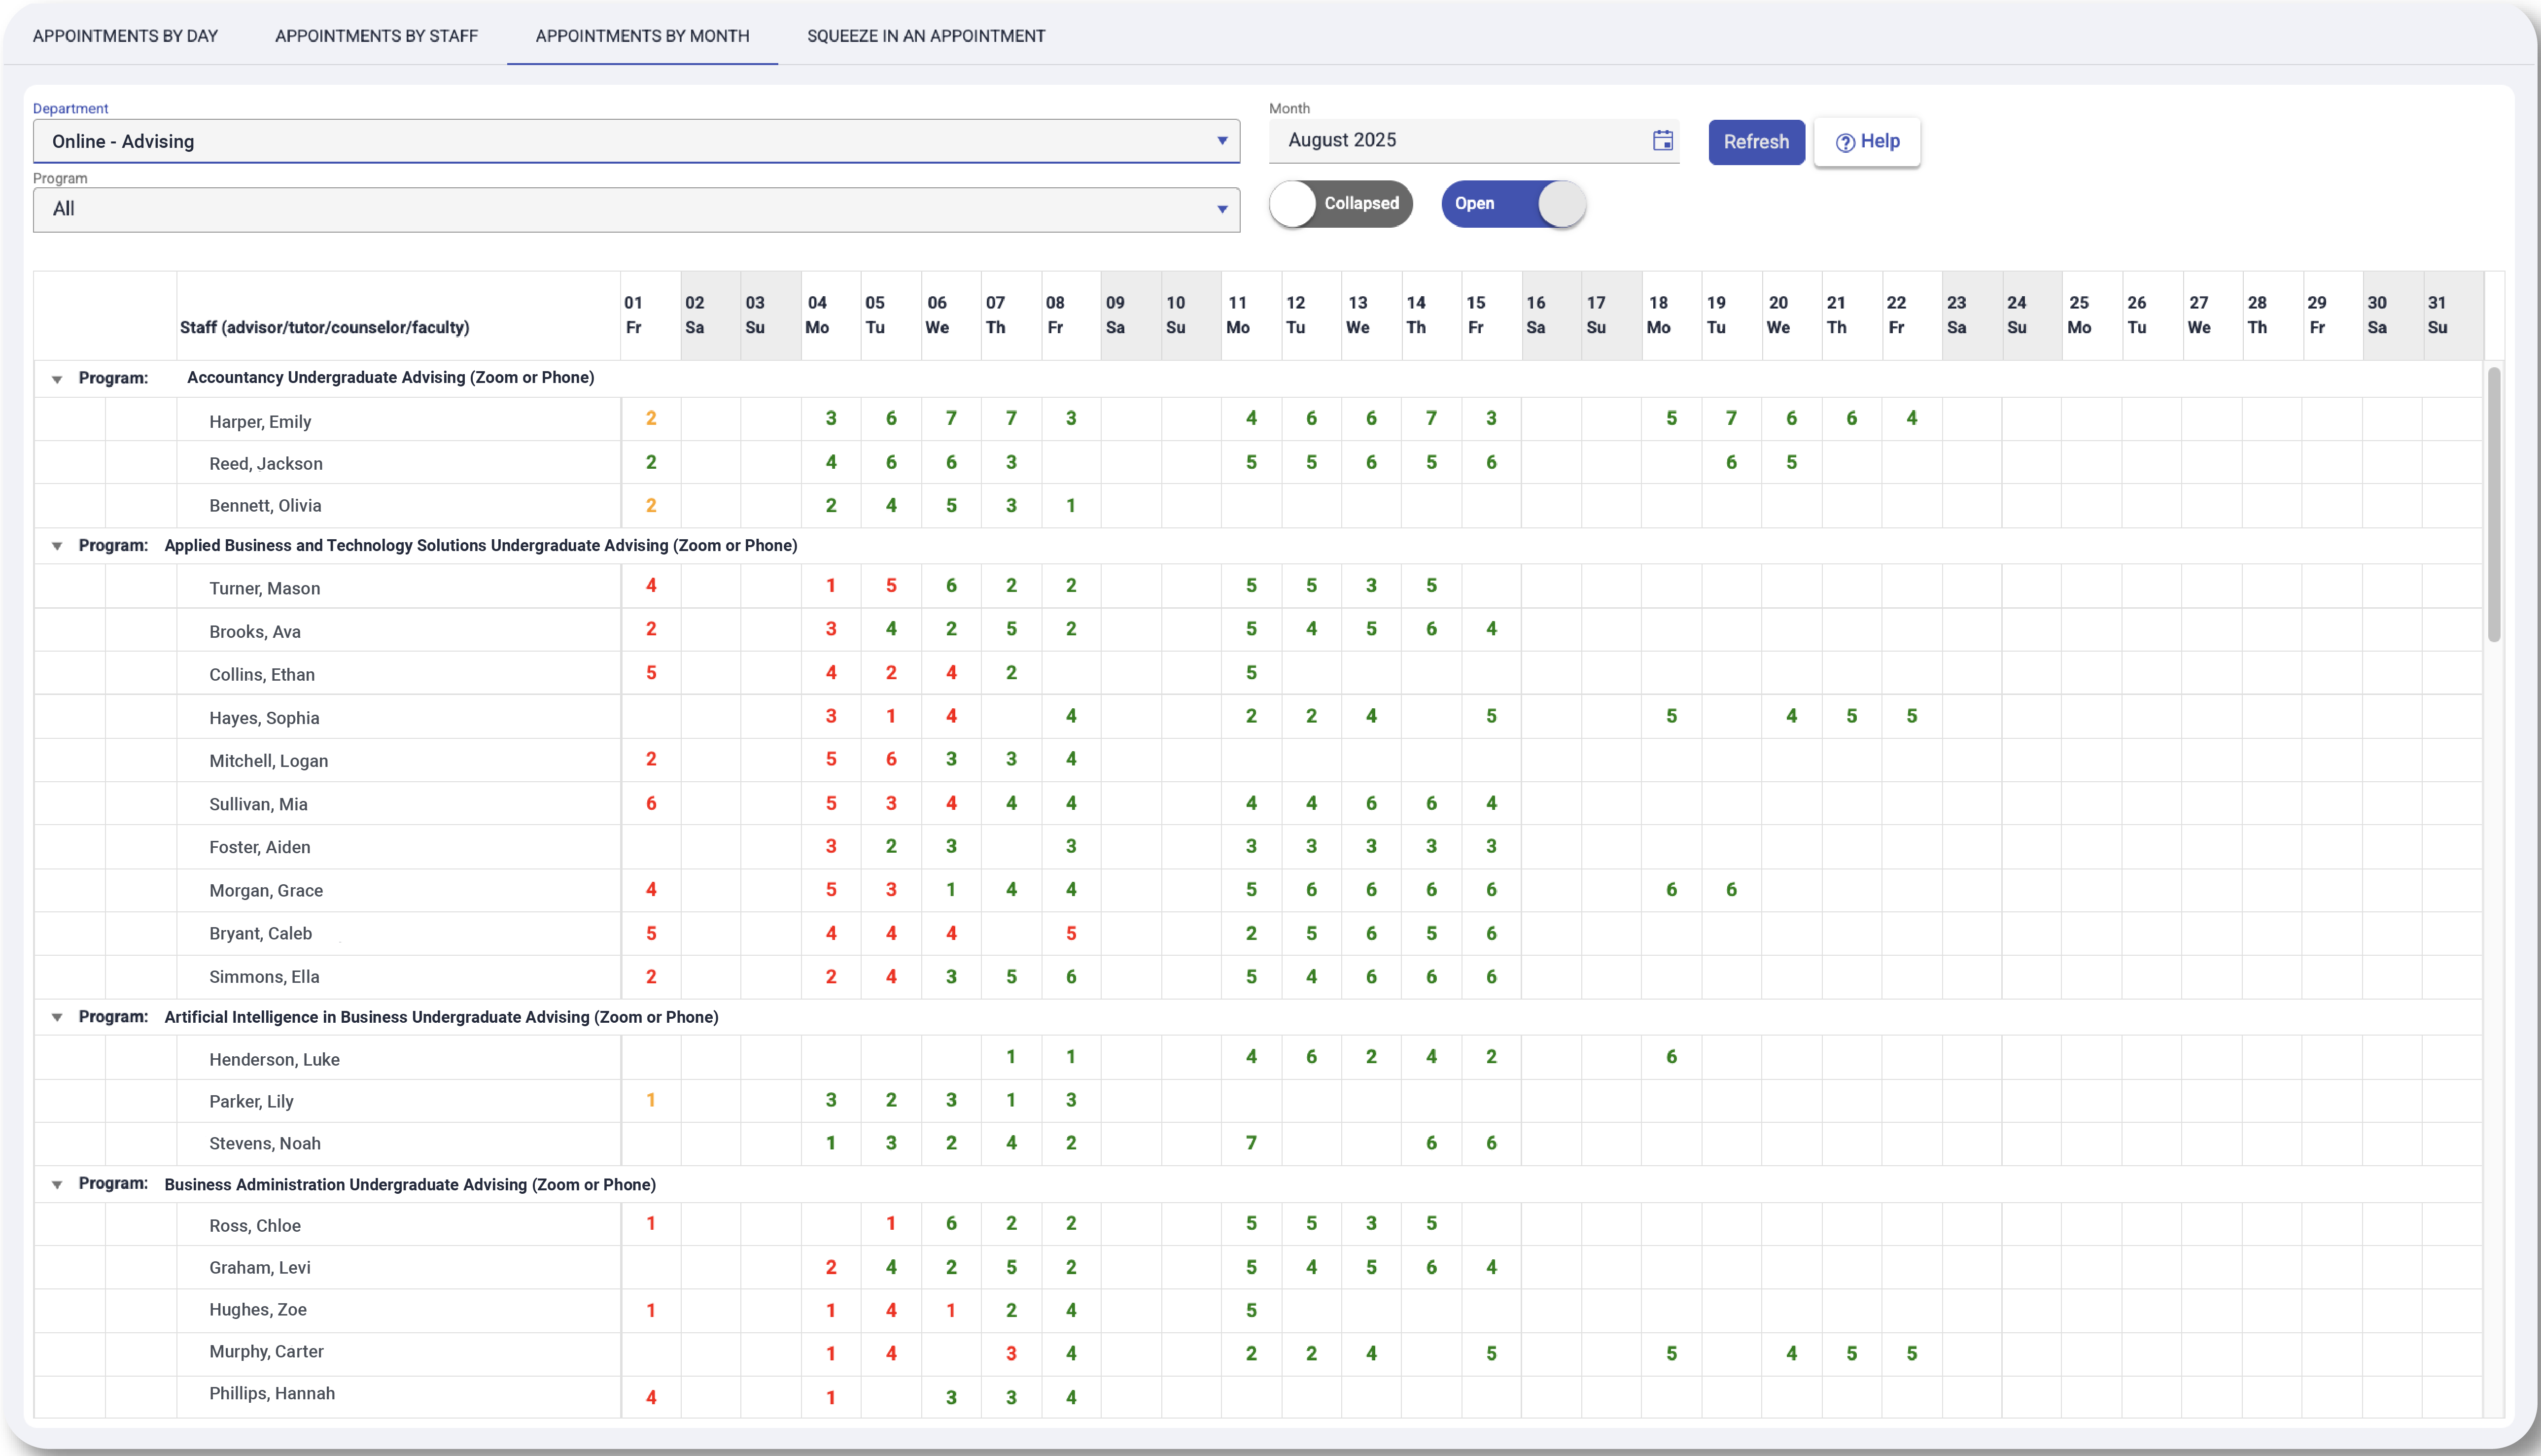
Task: Click Morgan, Grace's count for 19 Tu
Action: 1731,890
